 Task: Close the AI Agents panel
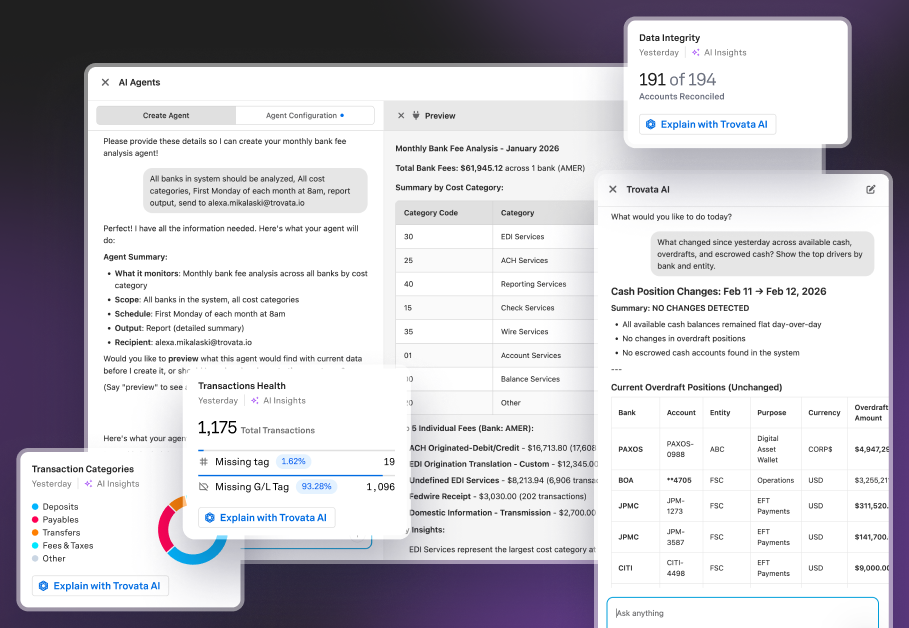pyautogui.click(x=105, y=83)
